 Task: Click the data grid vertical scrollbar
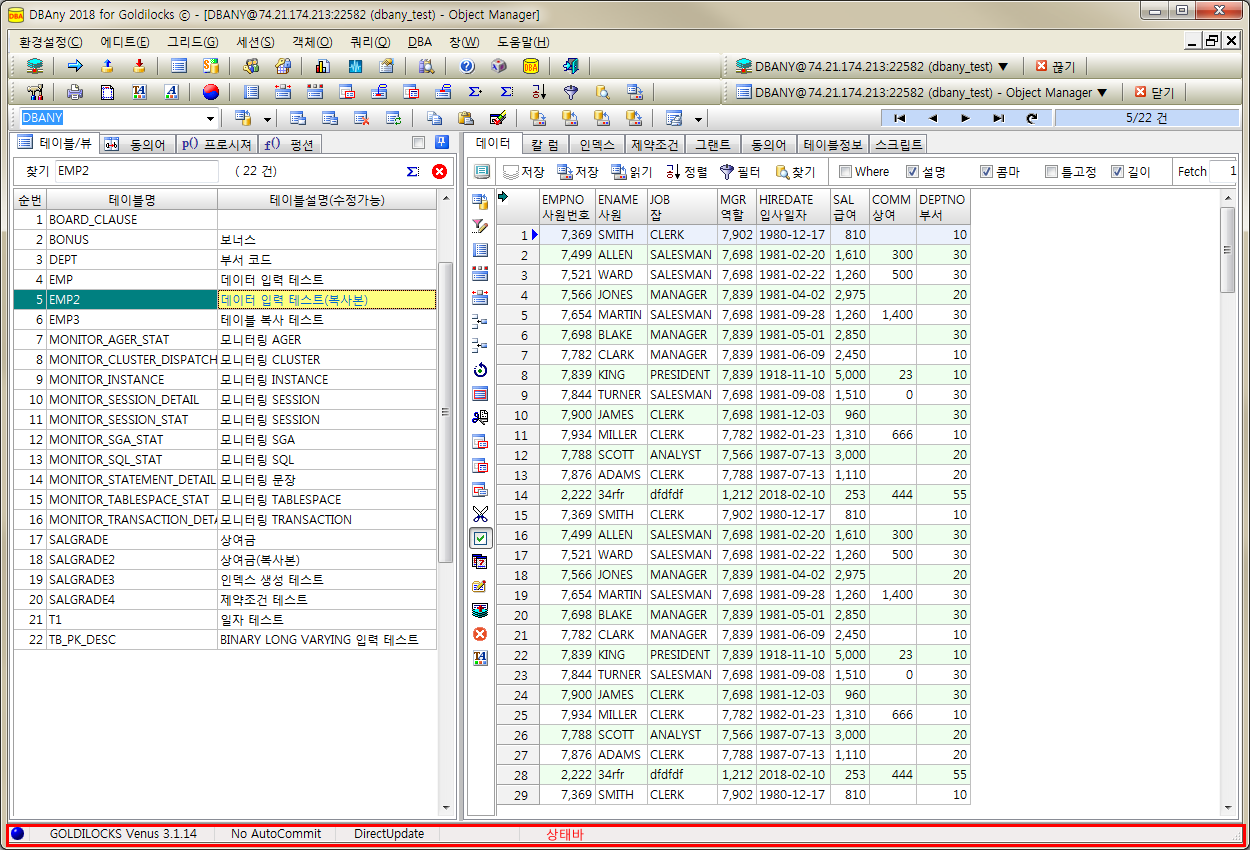(1230, 501)
